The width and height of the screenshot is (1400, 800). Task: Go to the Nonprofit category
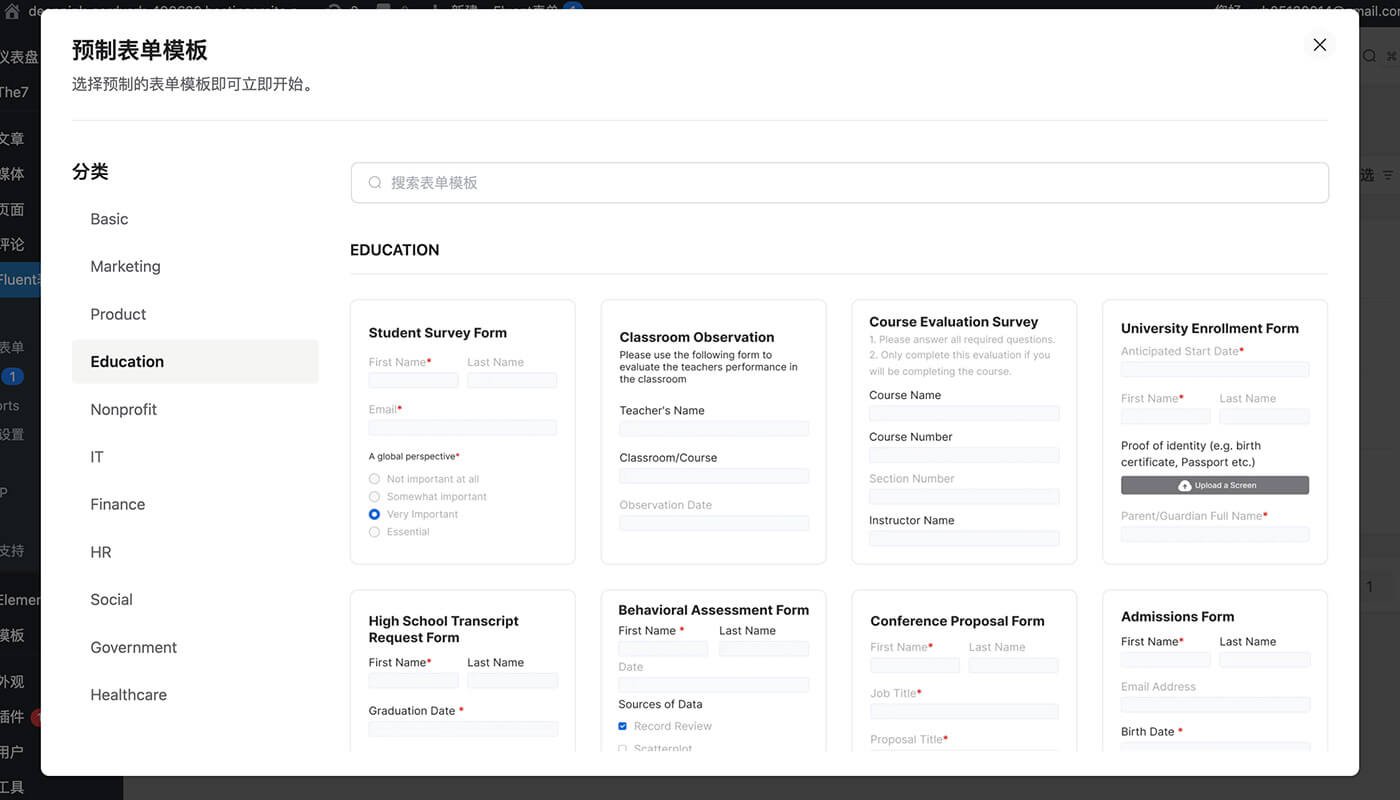coord(123,410)
